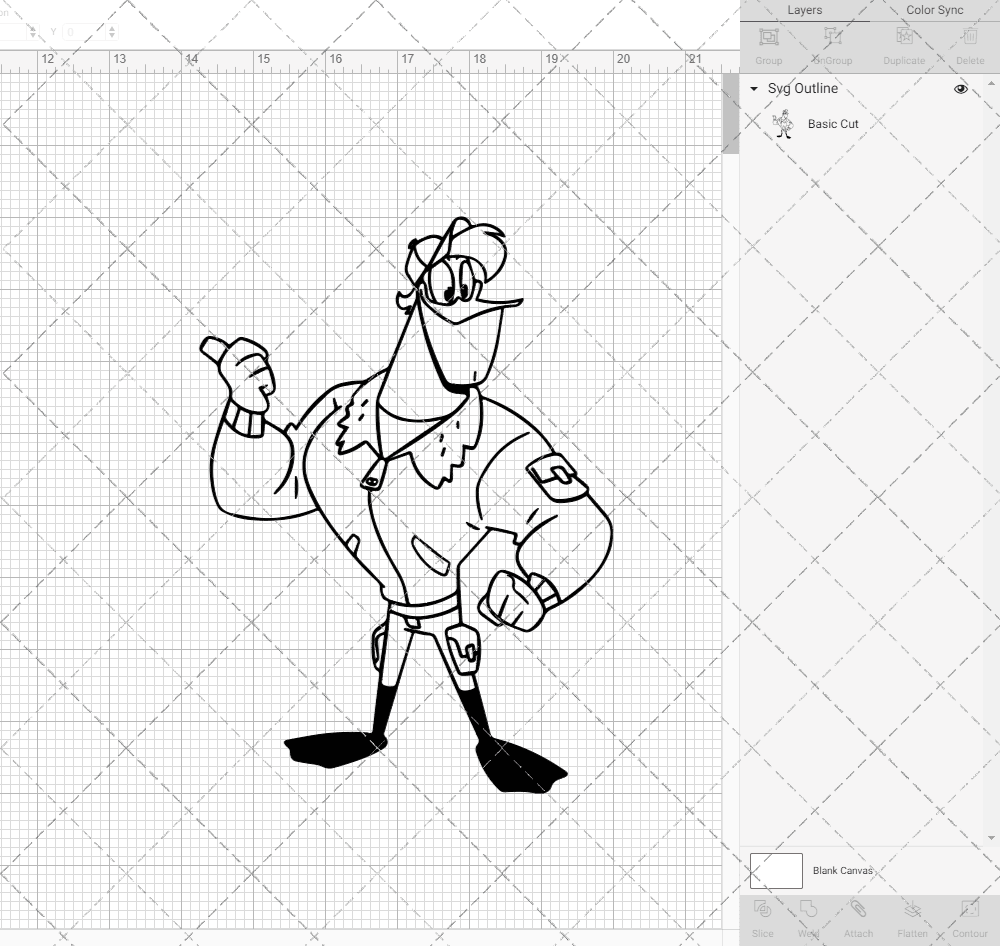
Task: Click the canvas vertical scrollbar thumb
Action: tap(730, 113)
